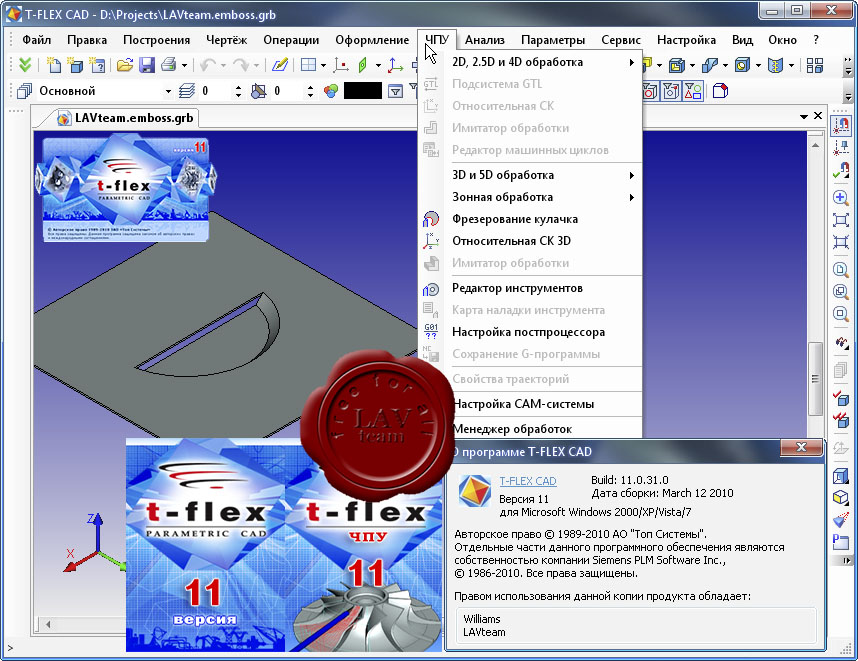Open the T-FLEX CAD link in About dialog
The image size is (858, 661).
527,481
